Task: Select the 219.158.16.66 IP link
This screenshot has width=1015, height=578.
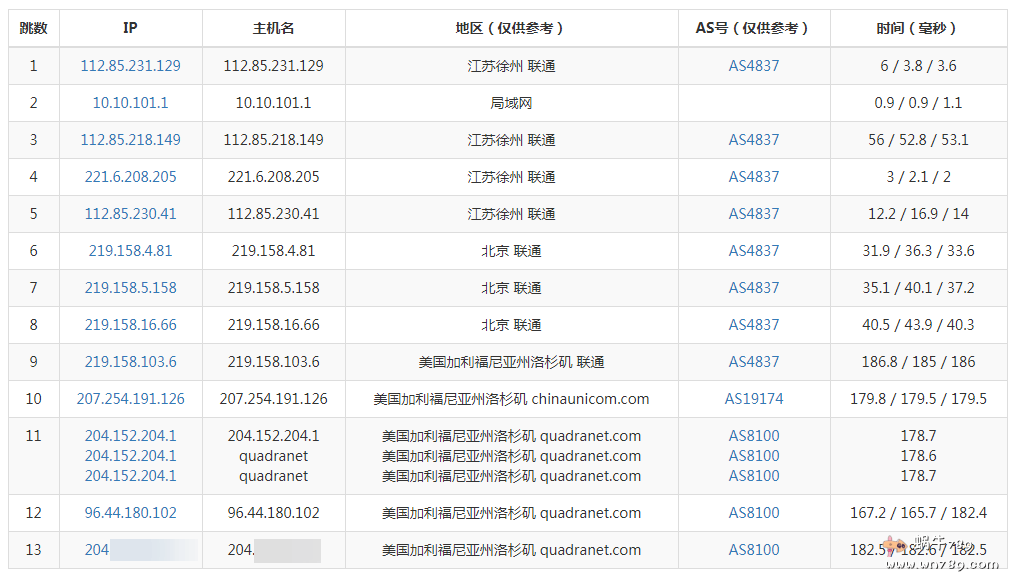Action: point(130,324)
